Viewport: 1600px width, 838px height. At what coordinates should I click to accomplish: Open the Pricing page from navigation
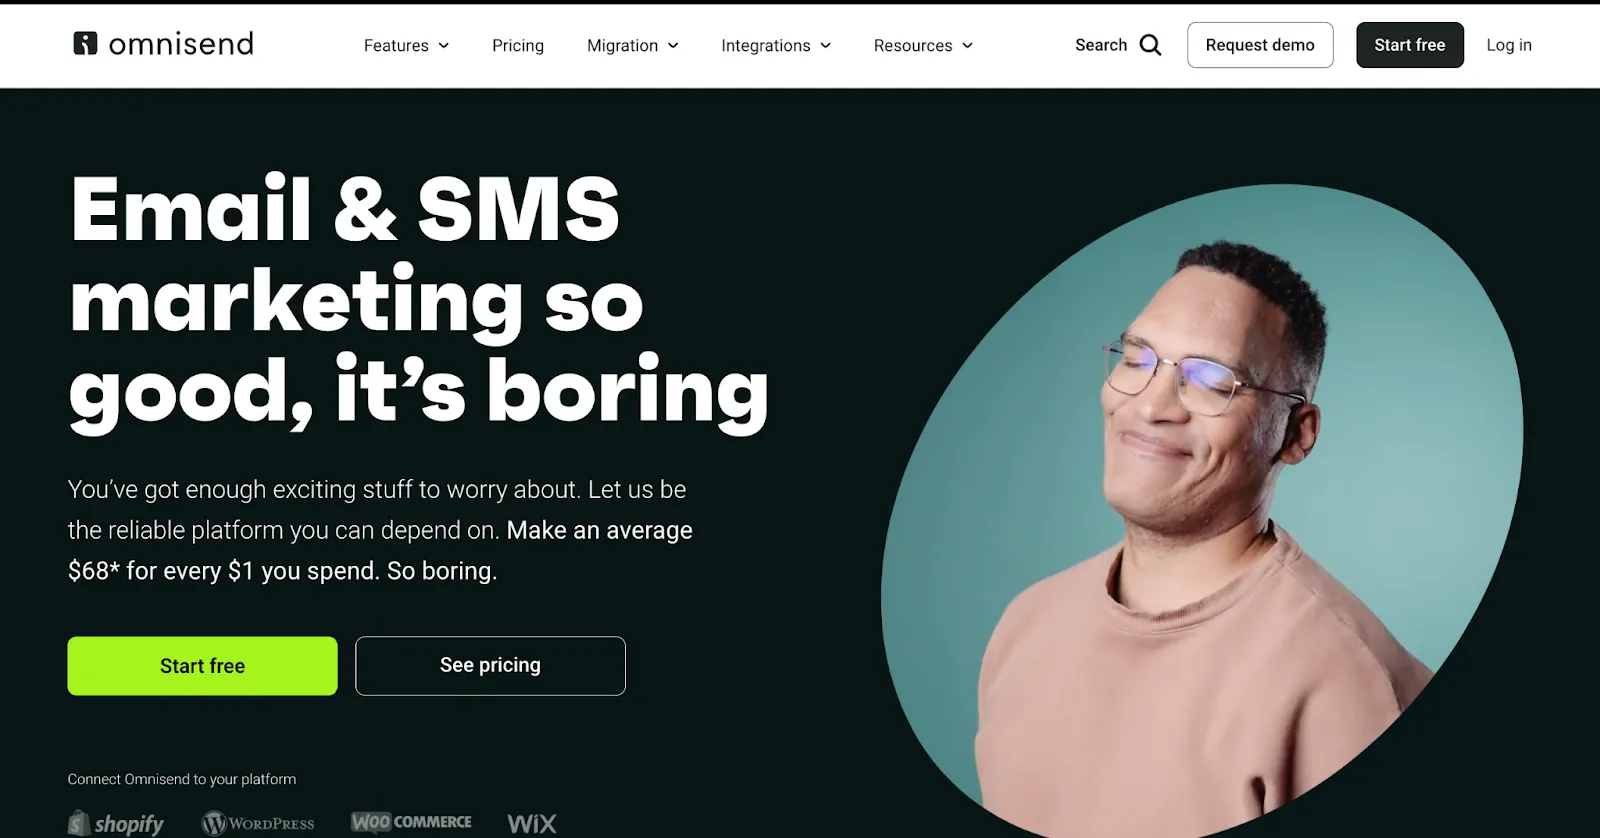[x=518, y=46]
